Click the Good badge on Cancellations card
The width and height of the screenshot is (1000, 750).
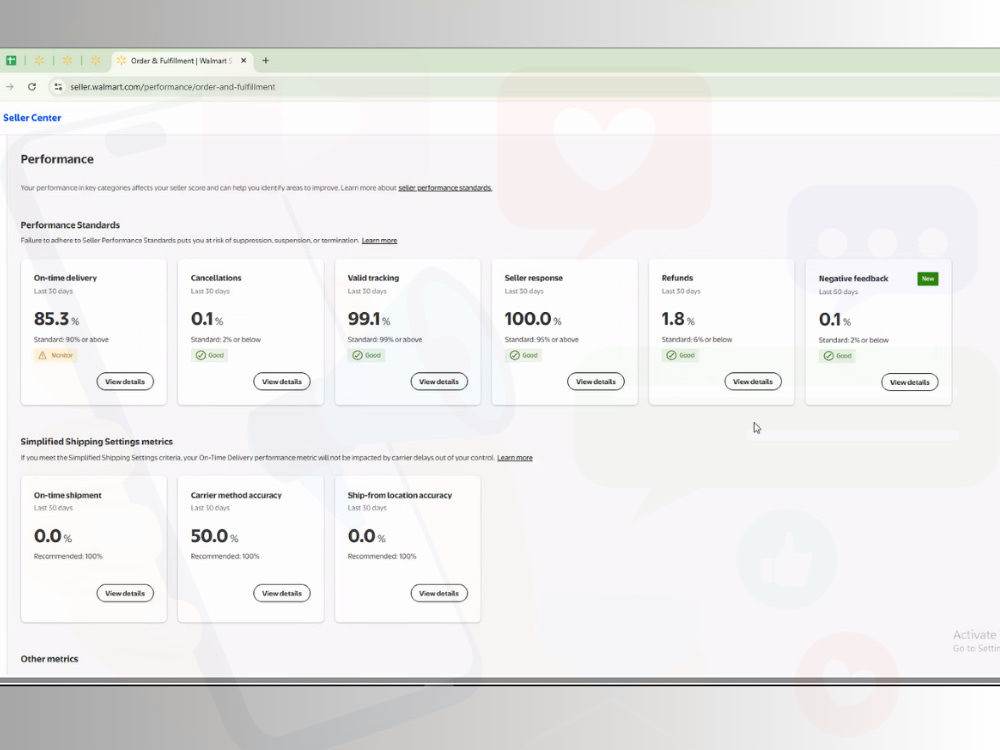209,355
